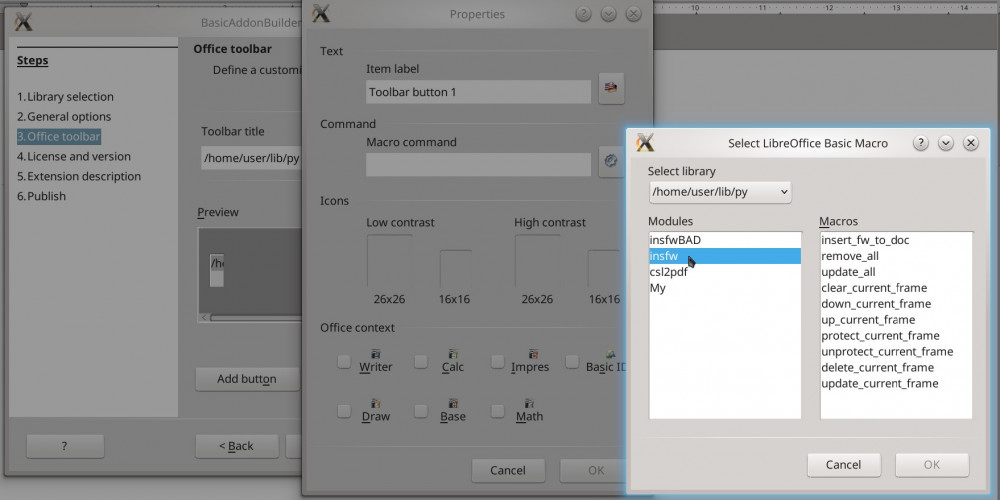Open the Select library dropdown

720,192
